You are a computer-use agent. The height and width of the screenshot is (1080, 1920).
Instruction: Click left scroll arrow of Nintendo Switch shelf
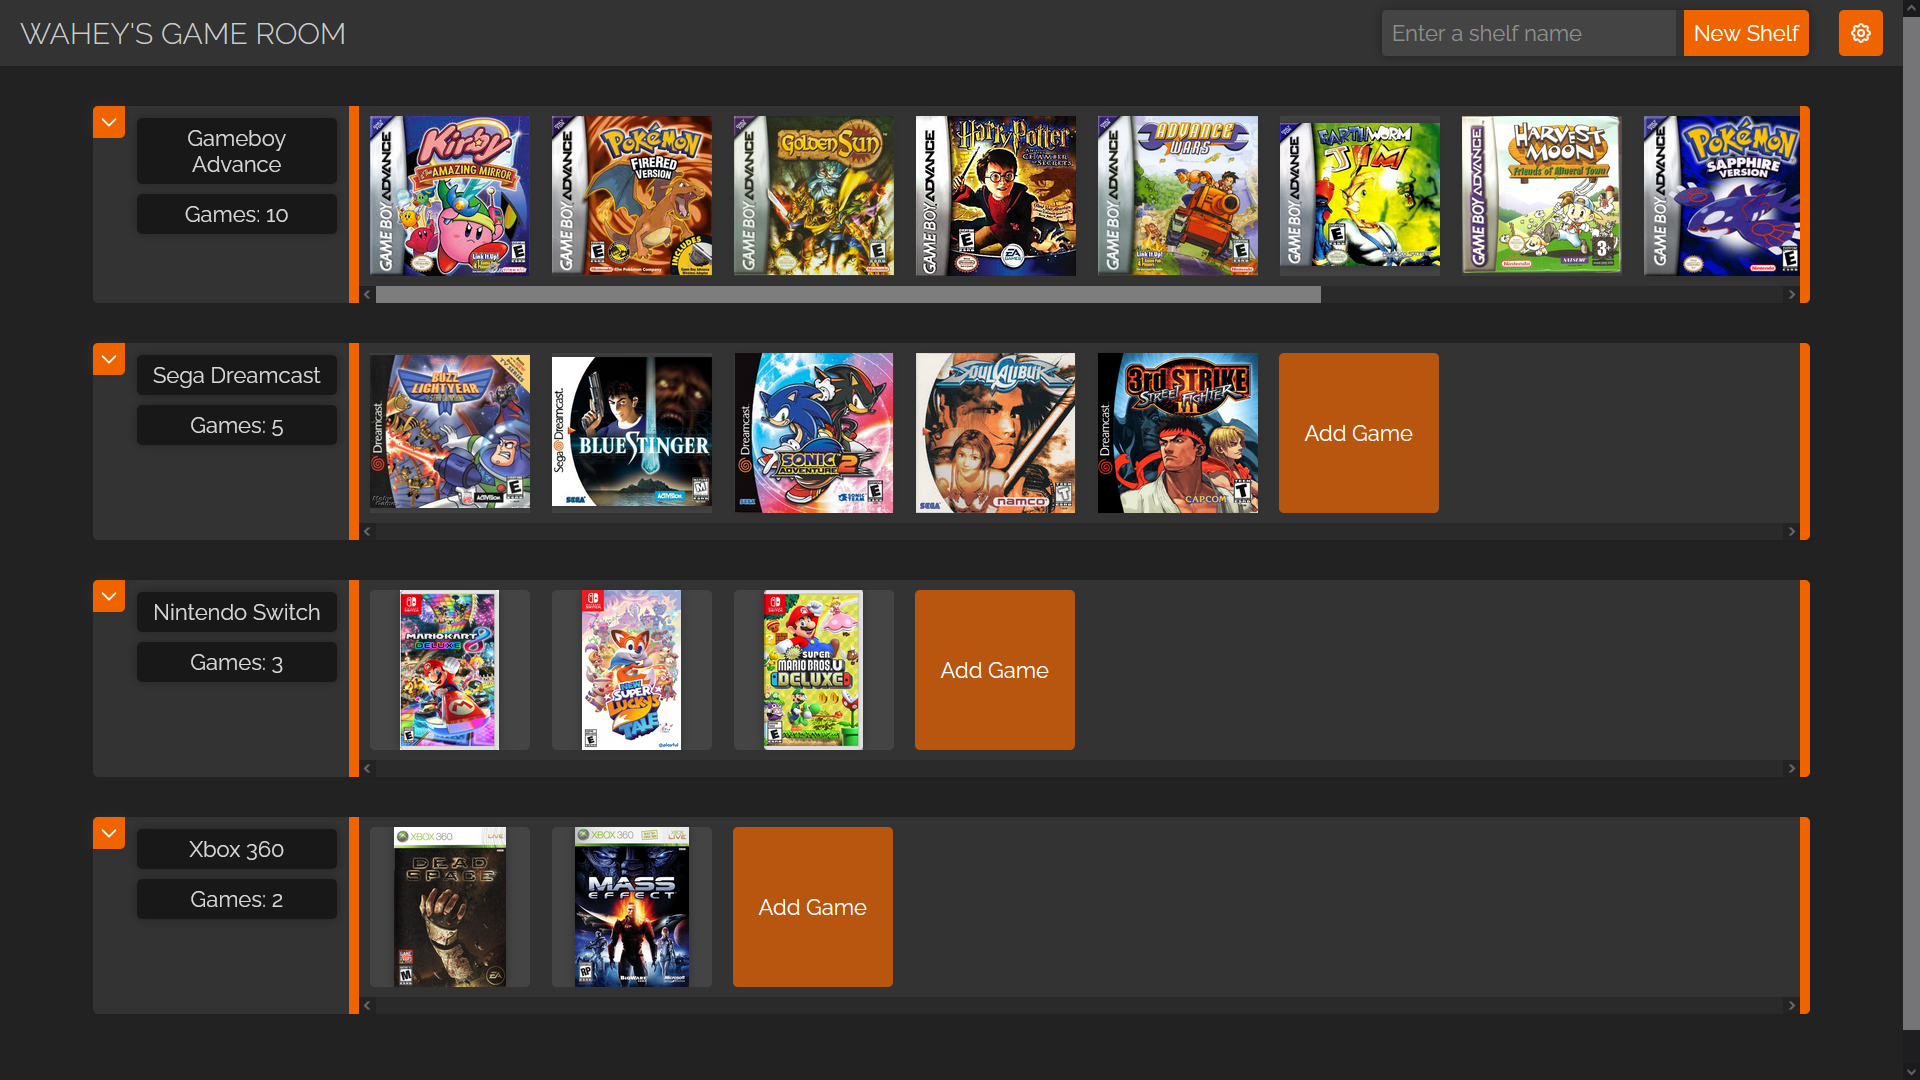[367, 769]
